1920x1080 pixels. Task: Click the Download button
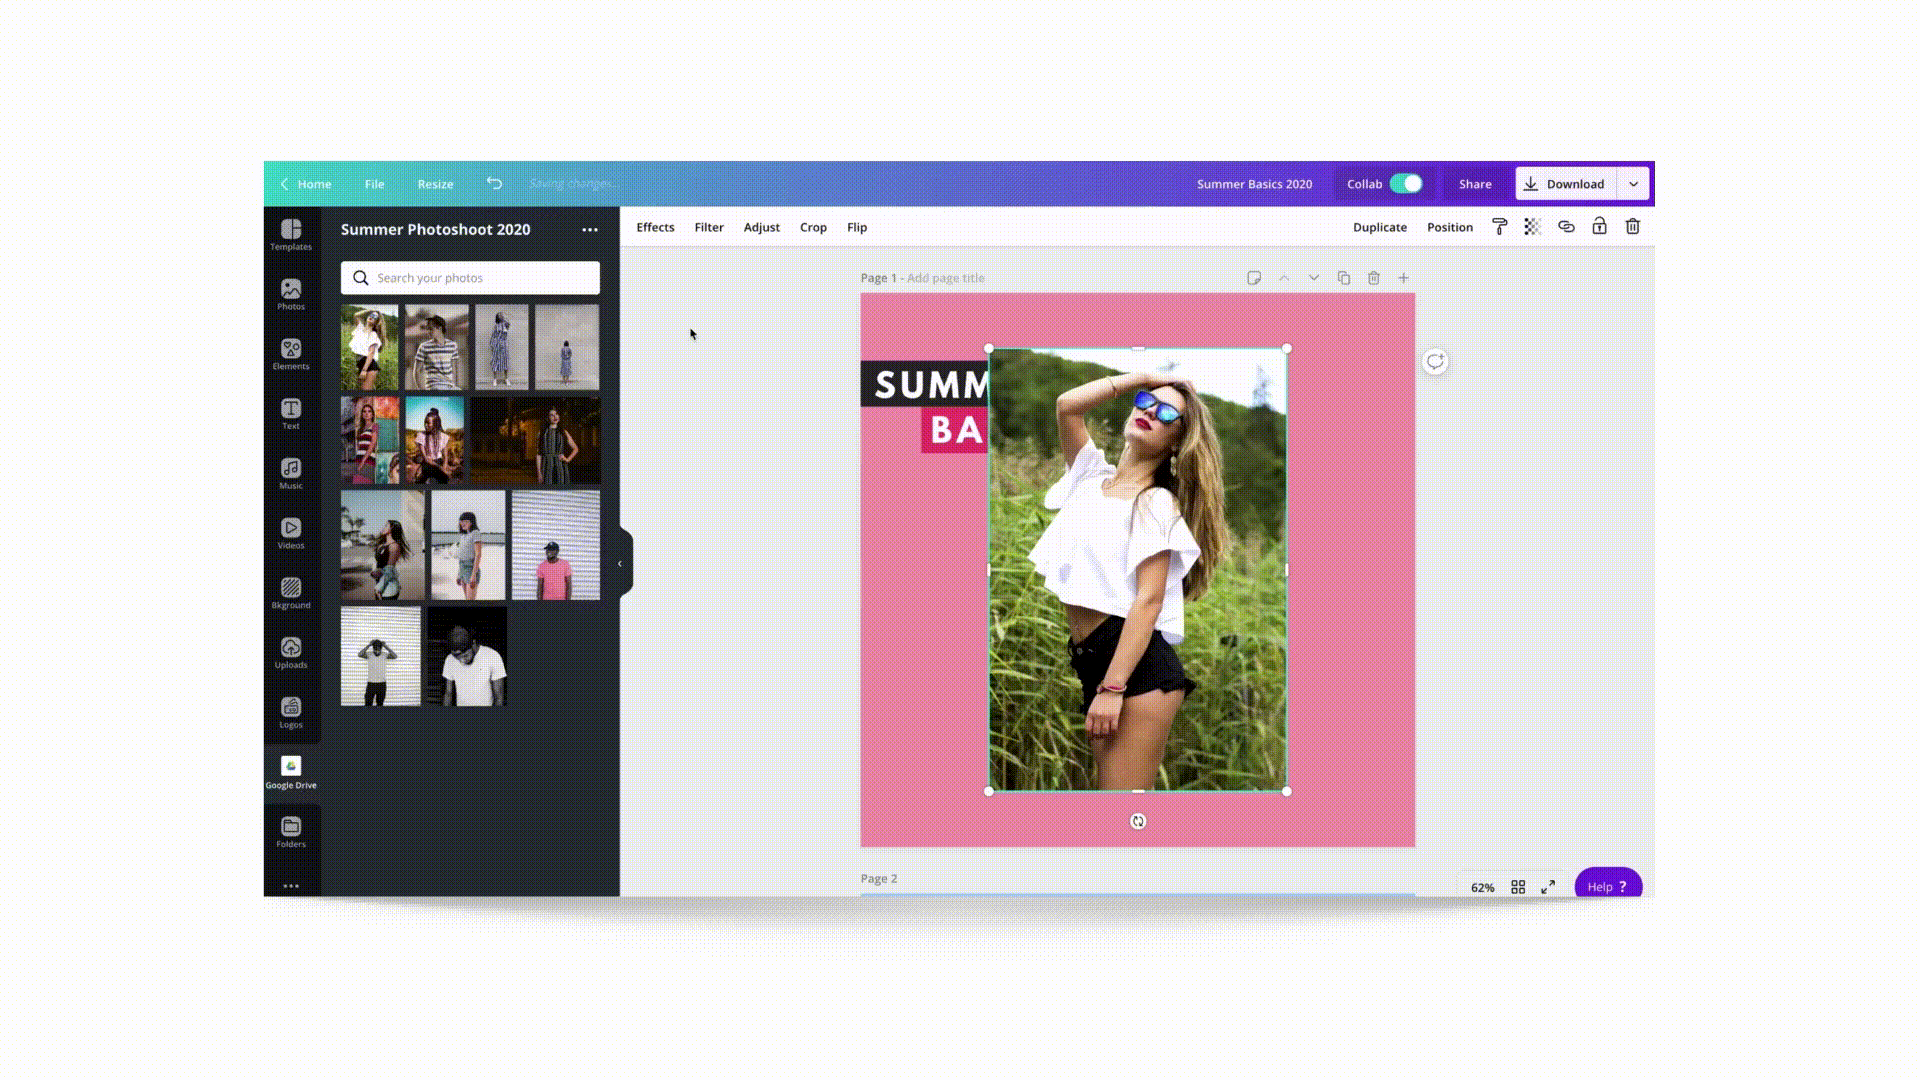click(1566, 184)
